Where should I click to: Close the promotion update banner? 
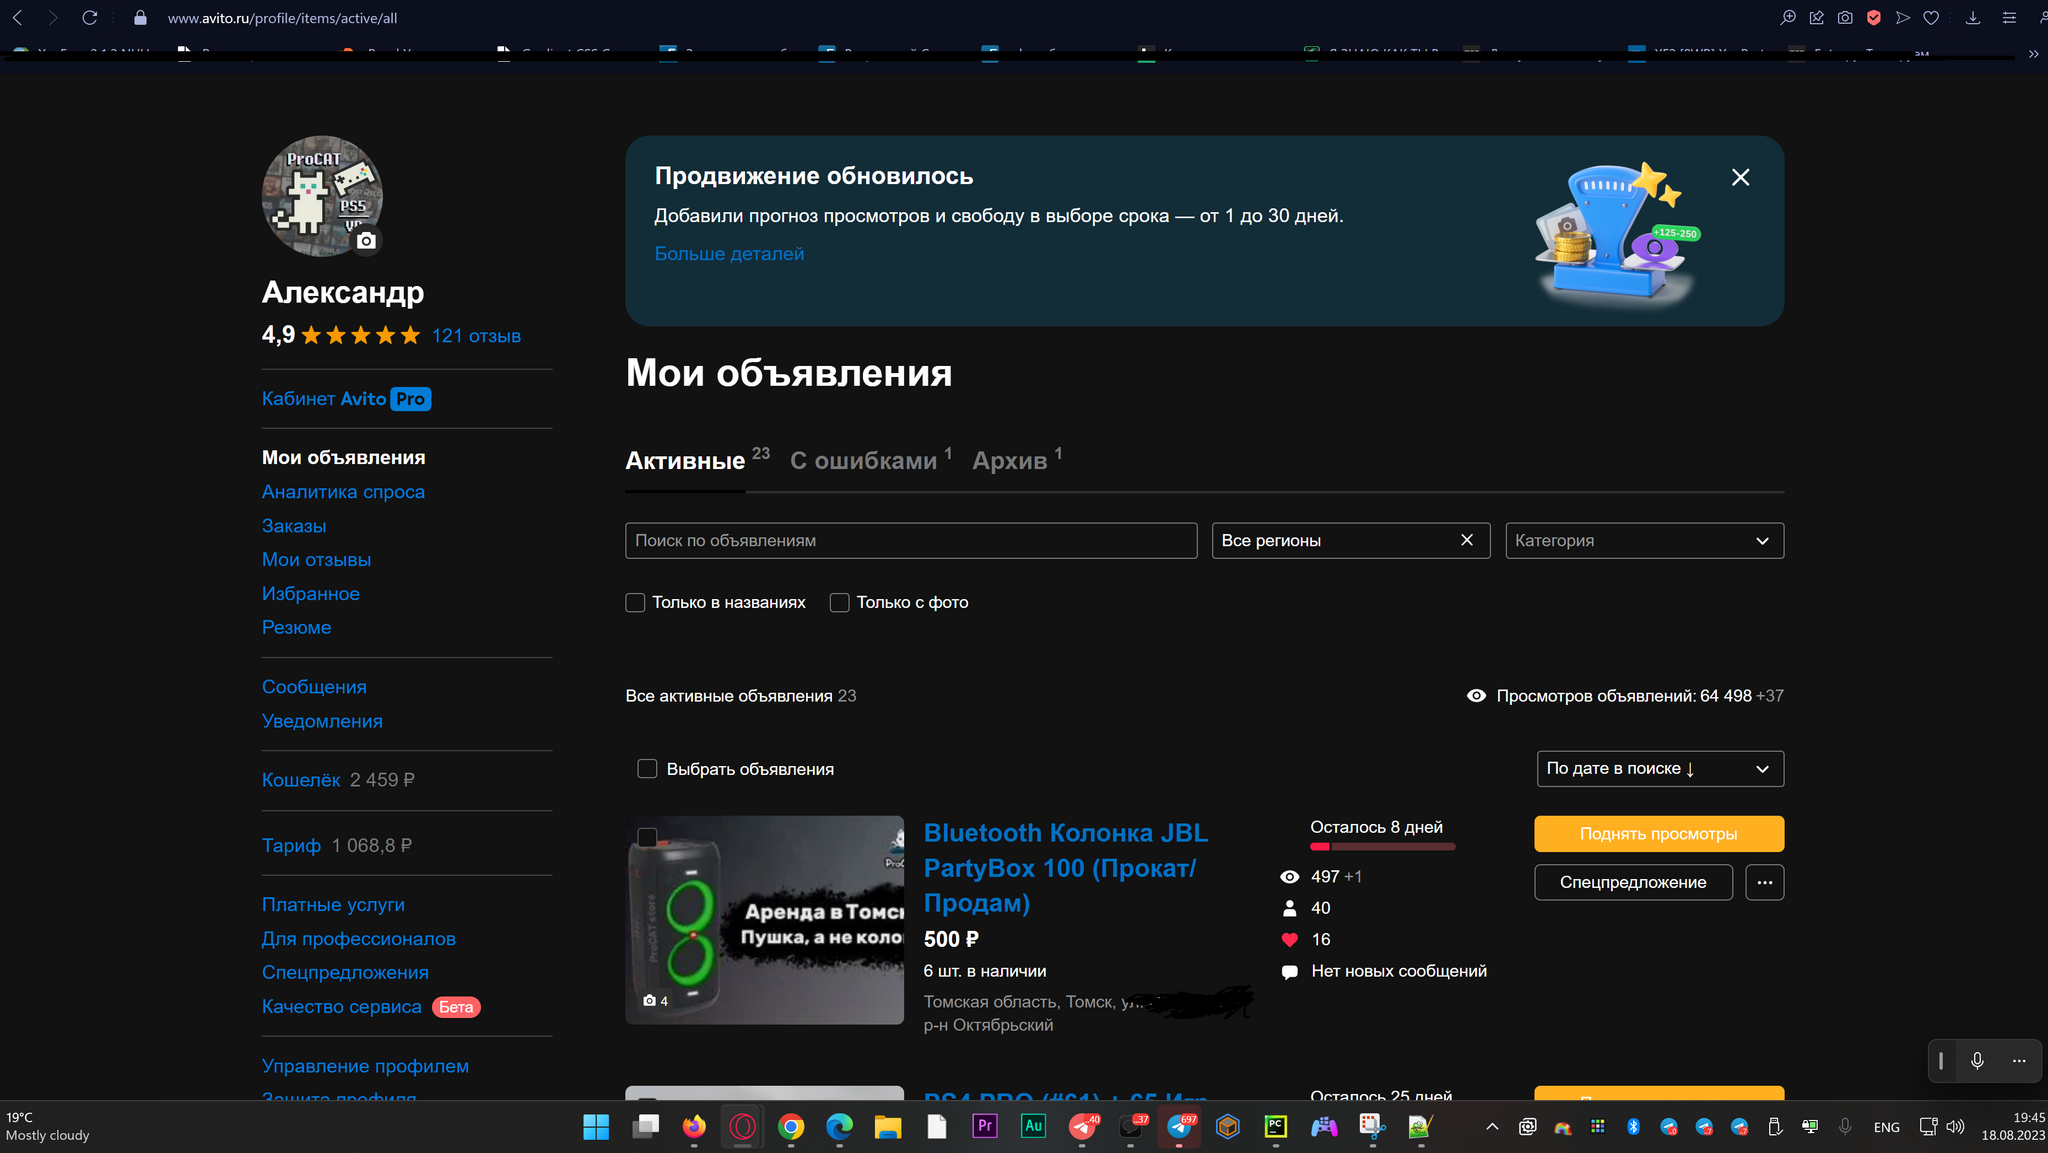1740,177
